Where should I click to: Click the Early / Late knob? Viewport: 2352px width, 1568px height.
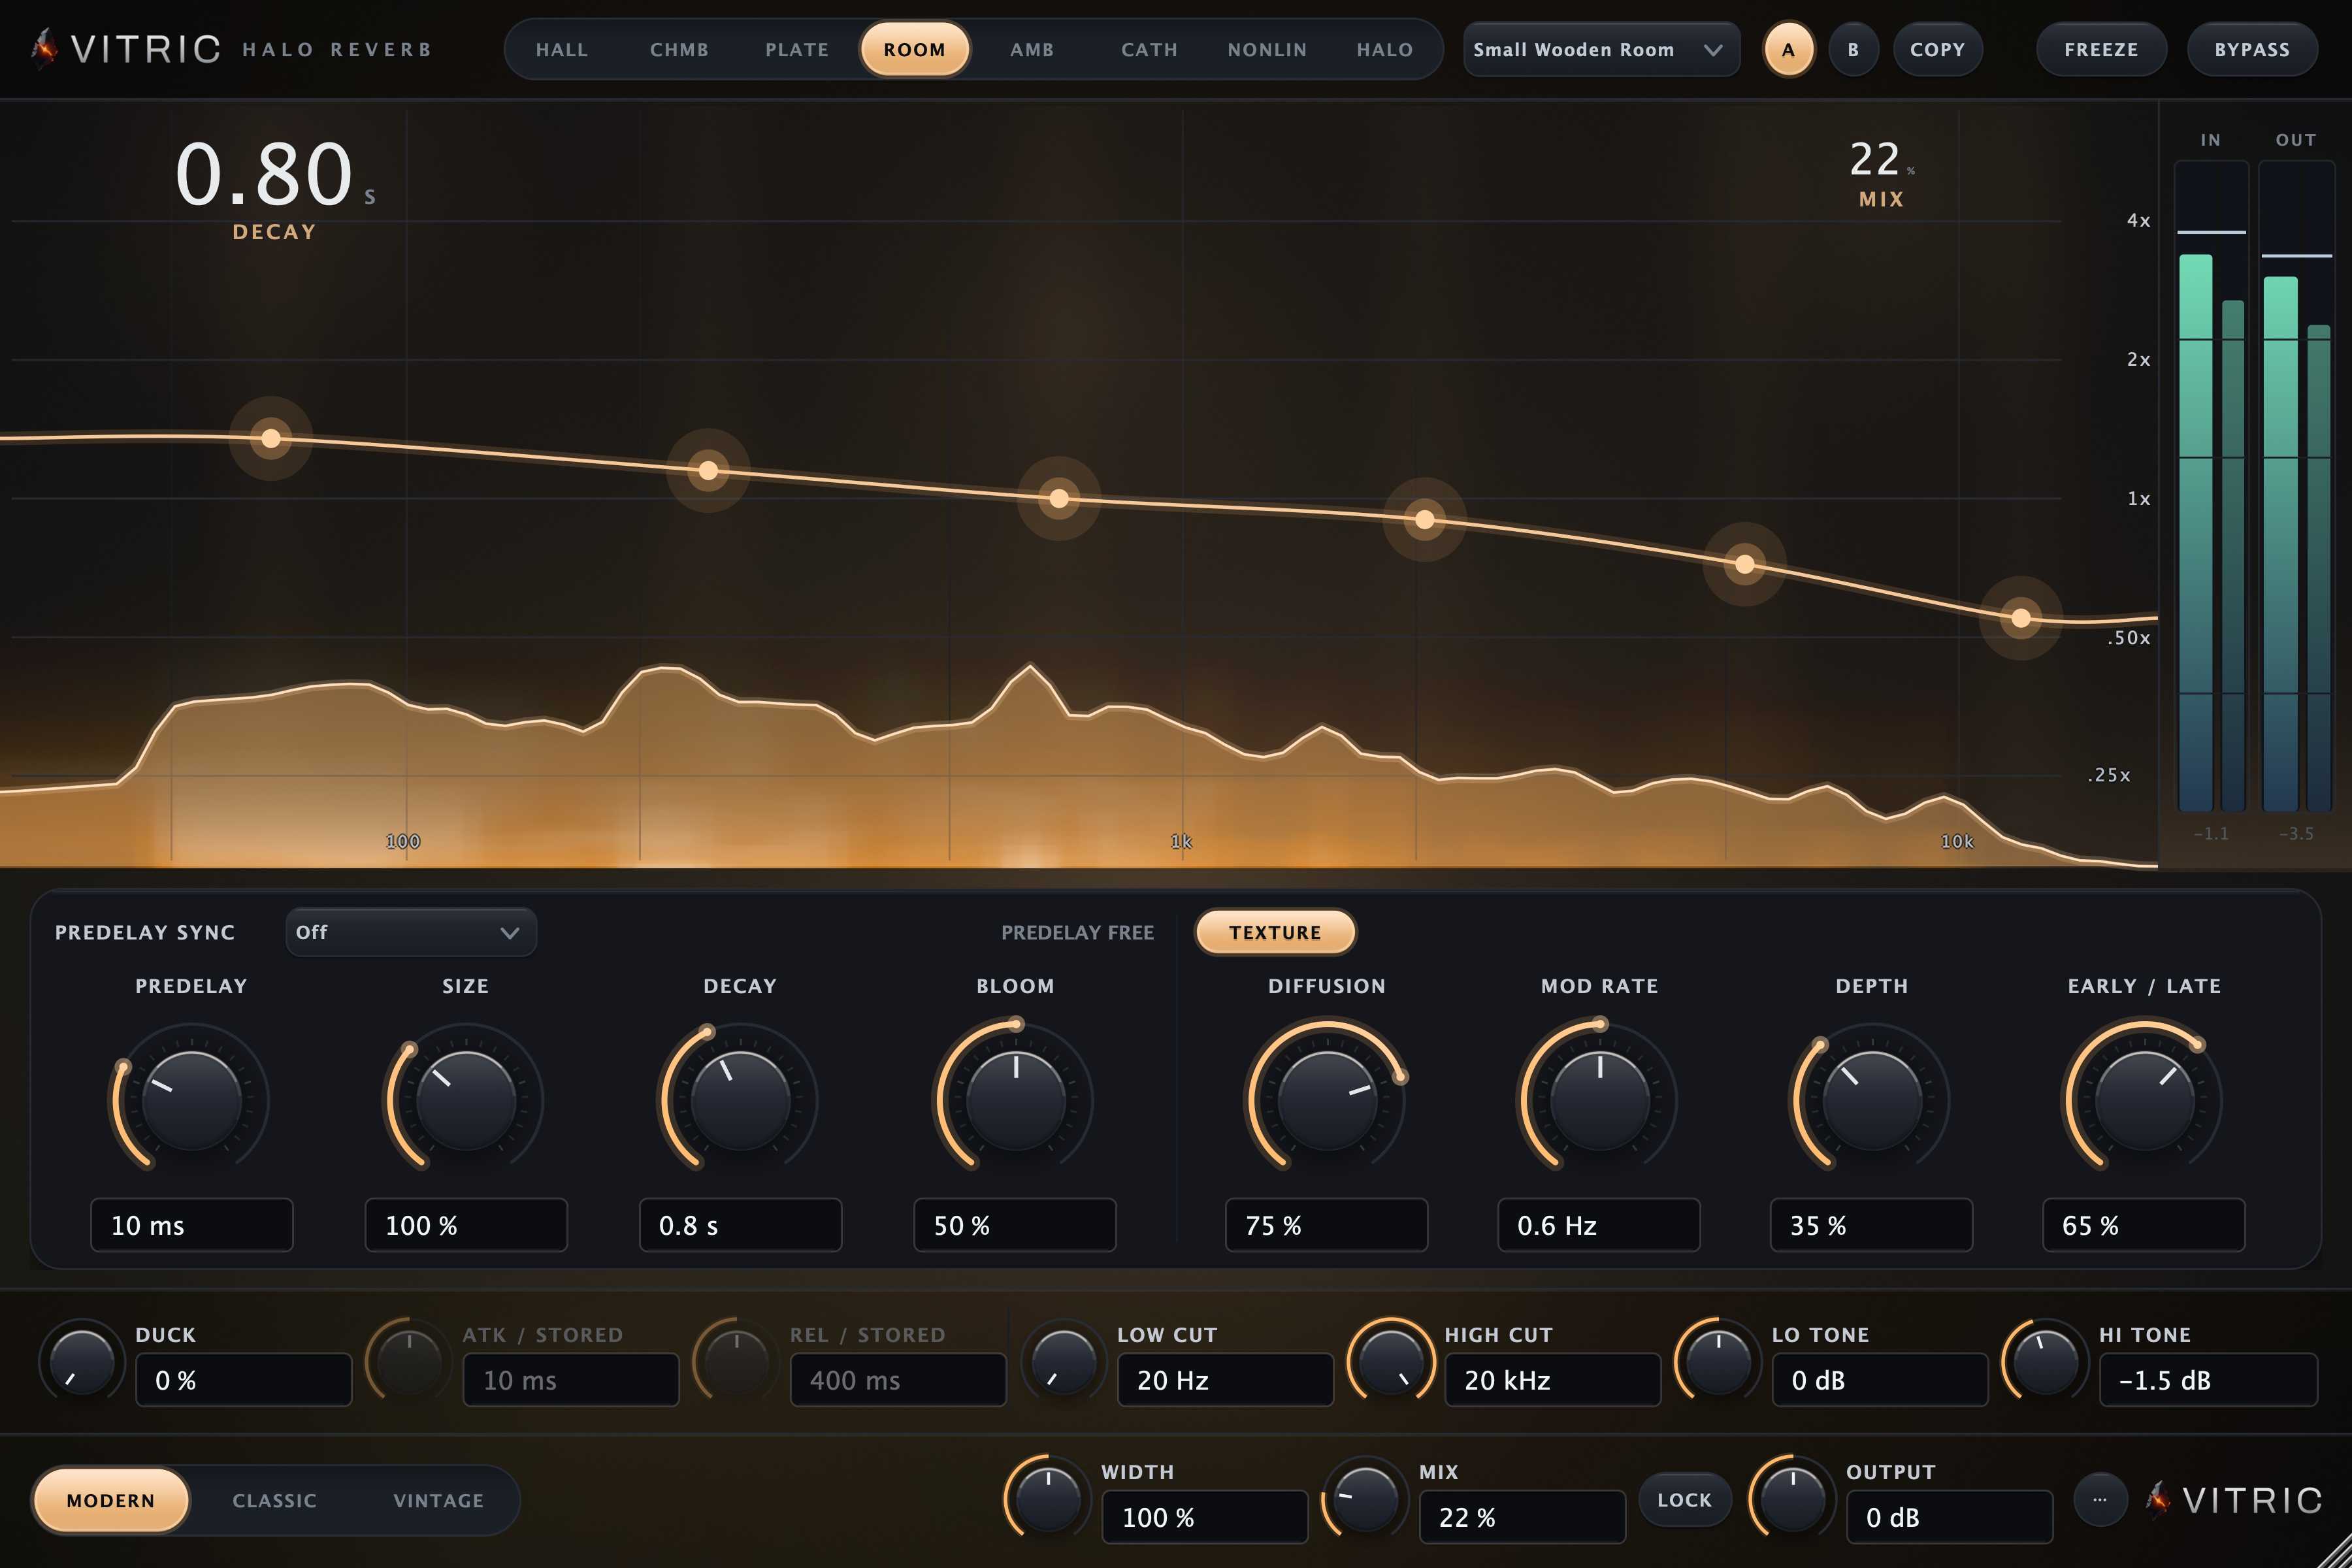click(2144, 1099)
